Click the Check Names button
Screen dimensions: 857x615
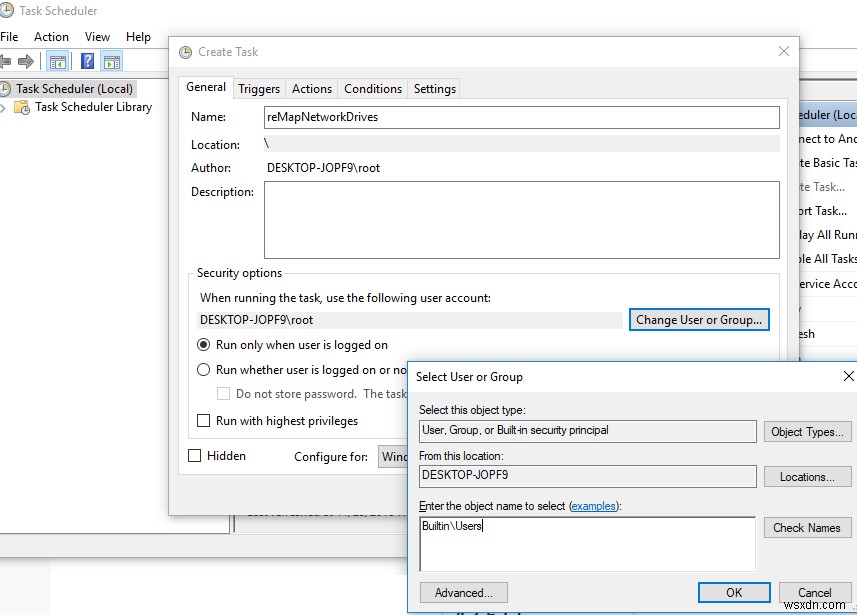pos(807,527)
